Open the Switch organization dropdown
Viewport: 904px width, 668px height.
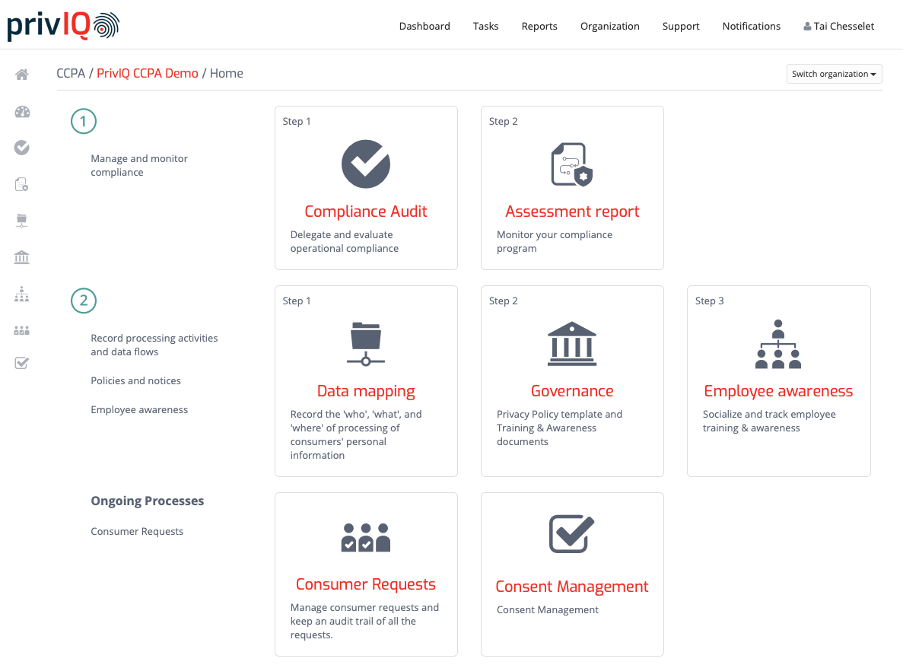point(834,74)
